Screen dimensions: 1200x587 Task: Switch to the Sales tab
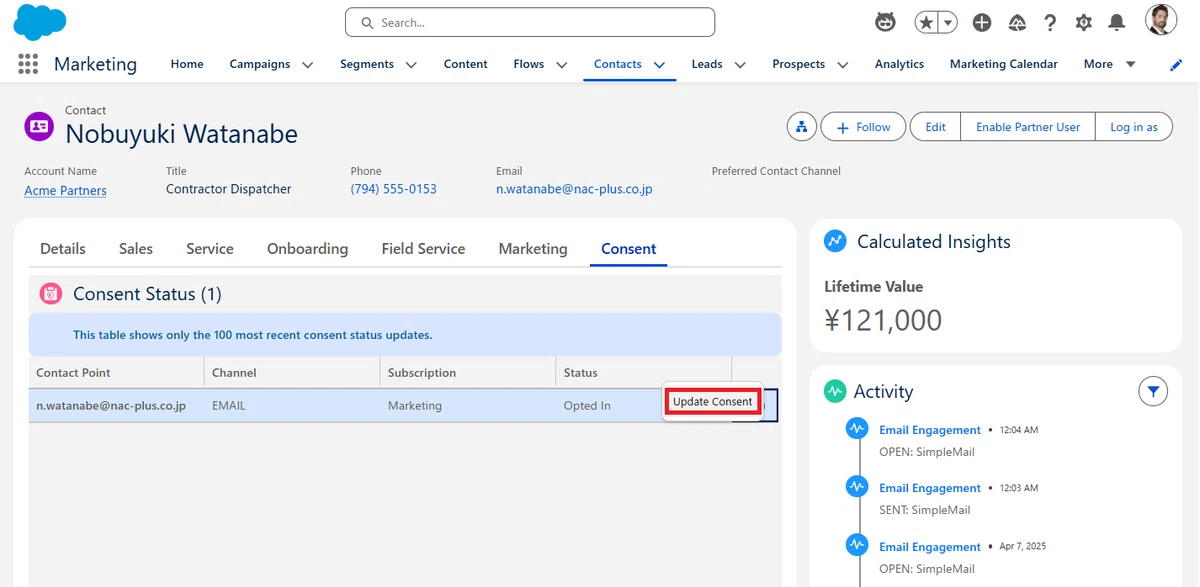[x=136, y=249]
